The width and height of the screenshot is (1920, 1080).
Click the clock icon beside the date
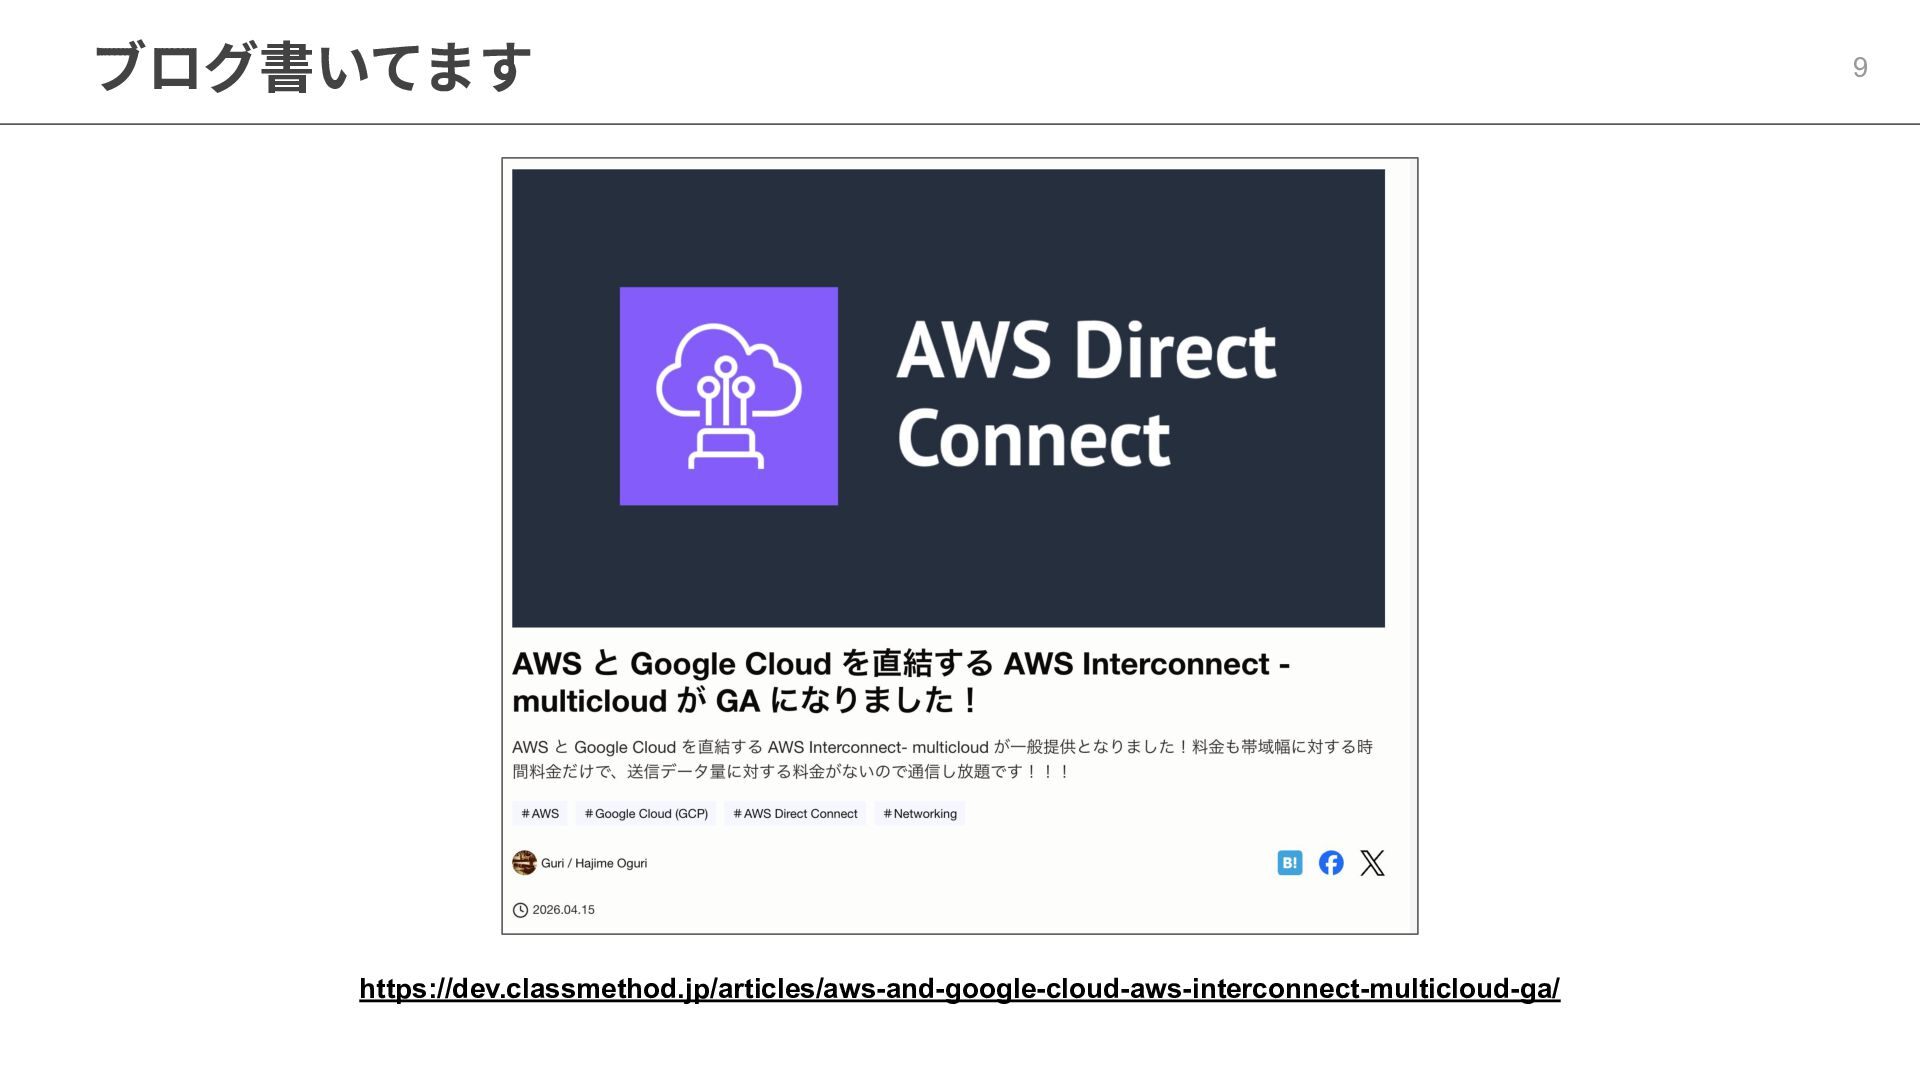click(520, 910)
